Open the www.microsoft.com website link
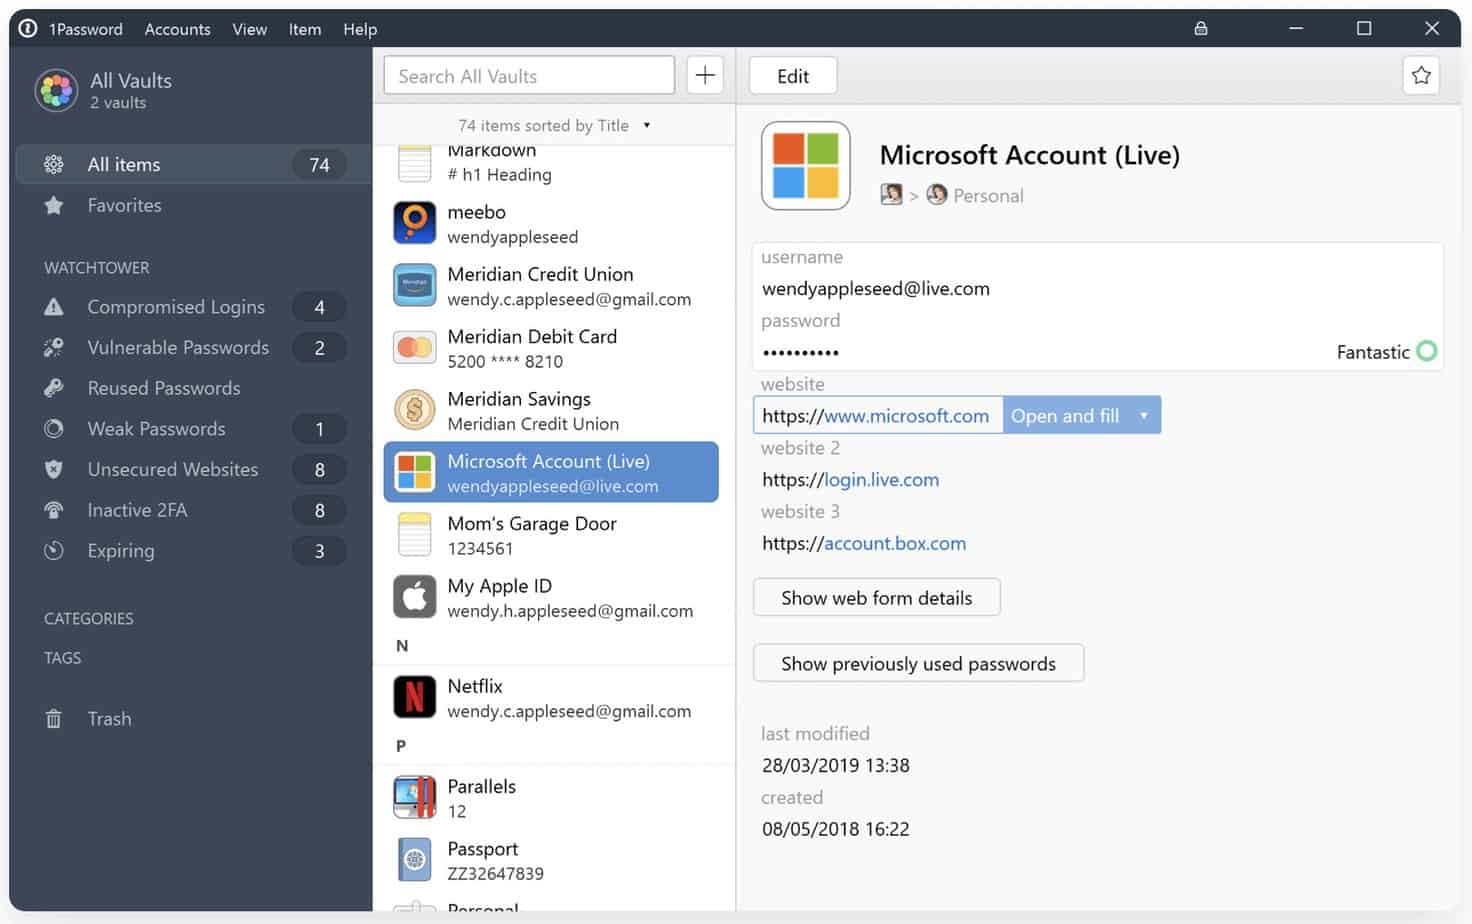The height and width of the screenshot is (924, 1472). pos(875,416)
